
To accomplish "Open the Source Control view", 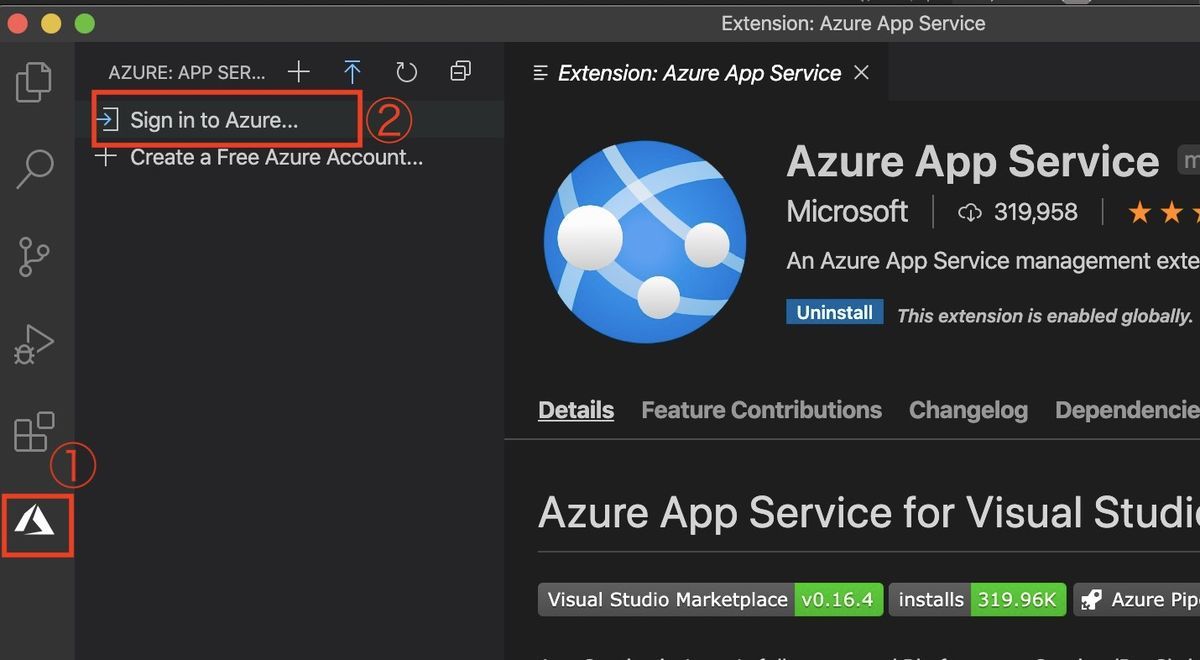I will point(35,256).
